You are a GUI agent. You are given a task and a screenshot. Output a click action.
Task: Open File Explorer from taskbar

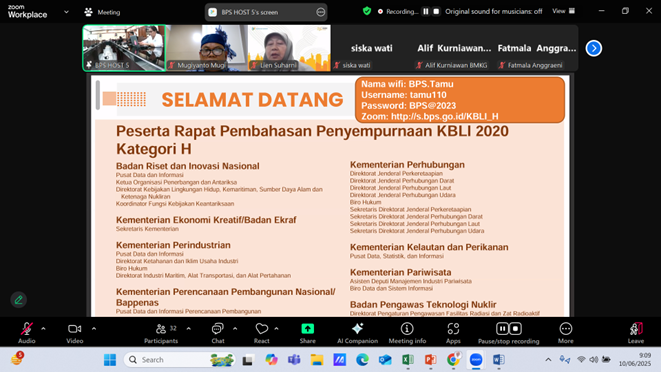(x=317, y=360)
